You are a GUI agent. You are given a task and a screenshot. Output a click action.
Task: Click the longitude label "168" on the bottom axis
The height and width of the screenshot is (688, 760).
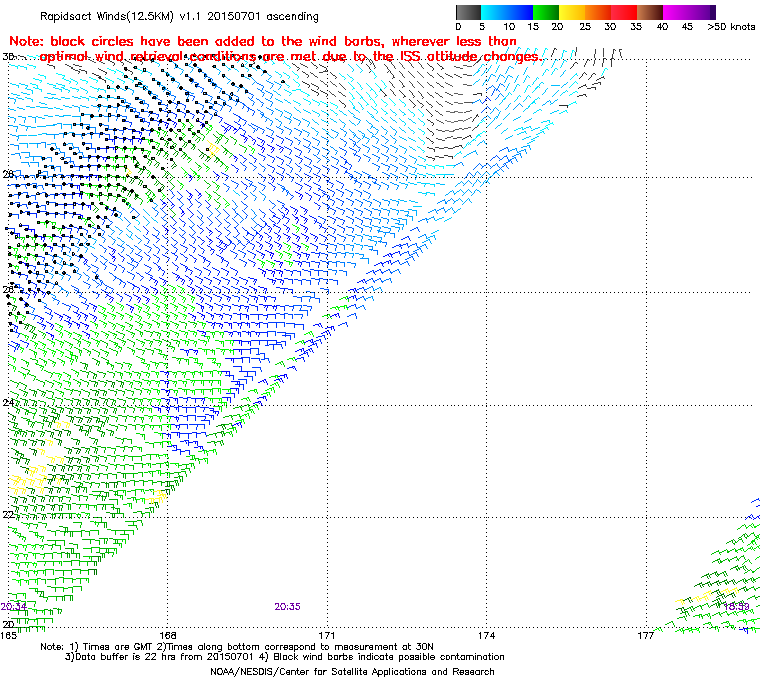click(x=168, y=635)
